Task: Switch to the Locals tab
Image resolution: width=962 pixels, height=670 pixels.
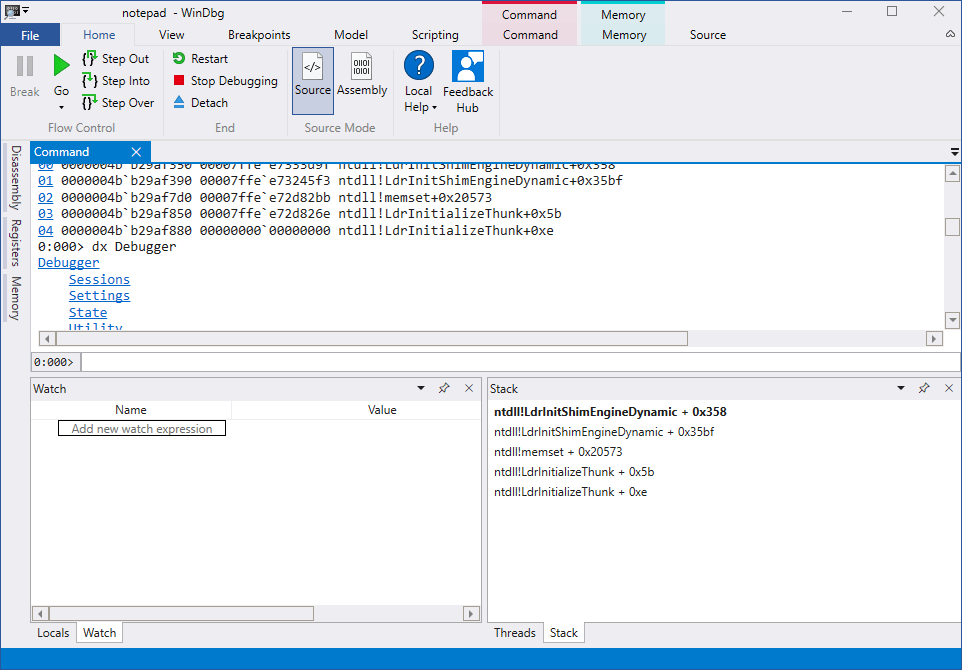Action: tap(53, 633)
